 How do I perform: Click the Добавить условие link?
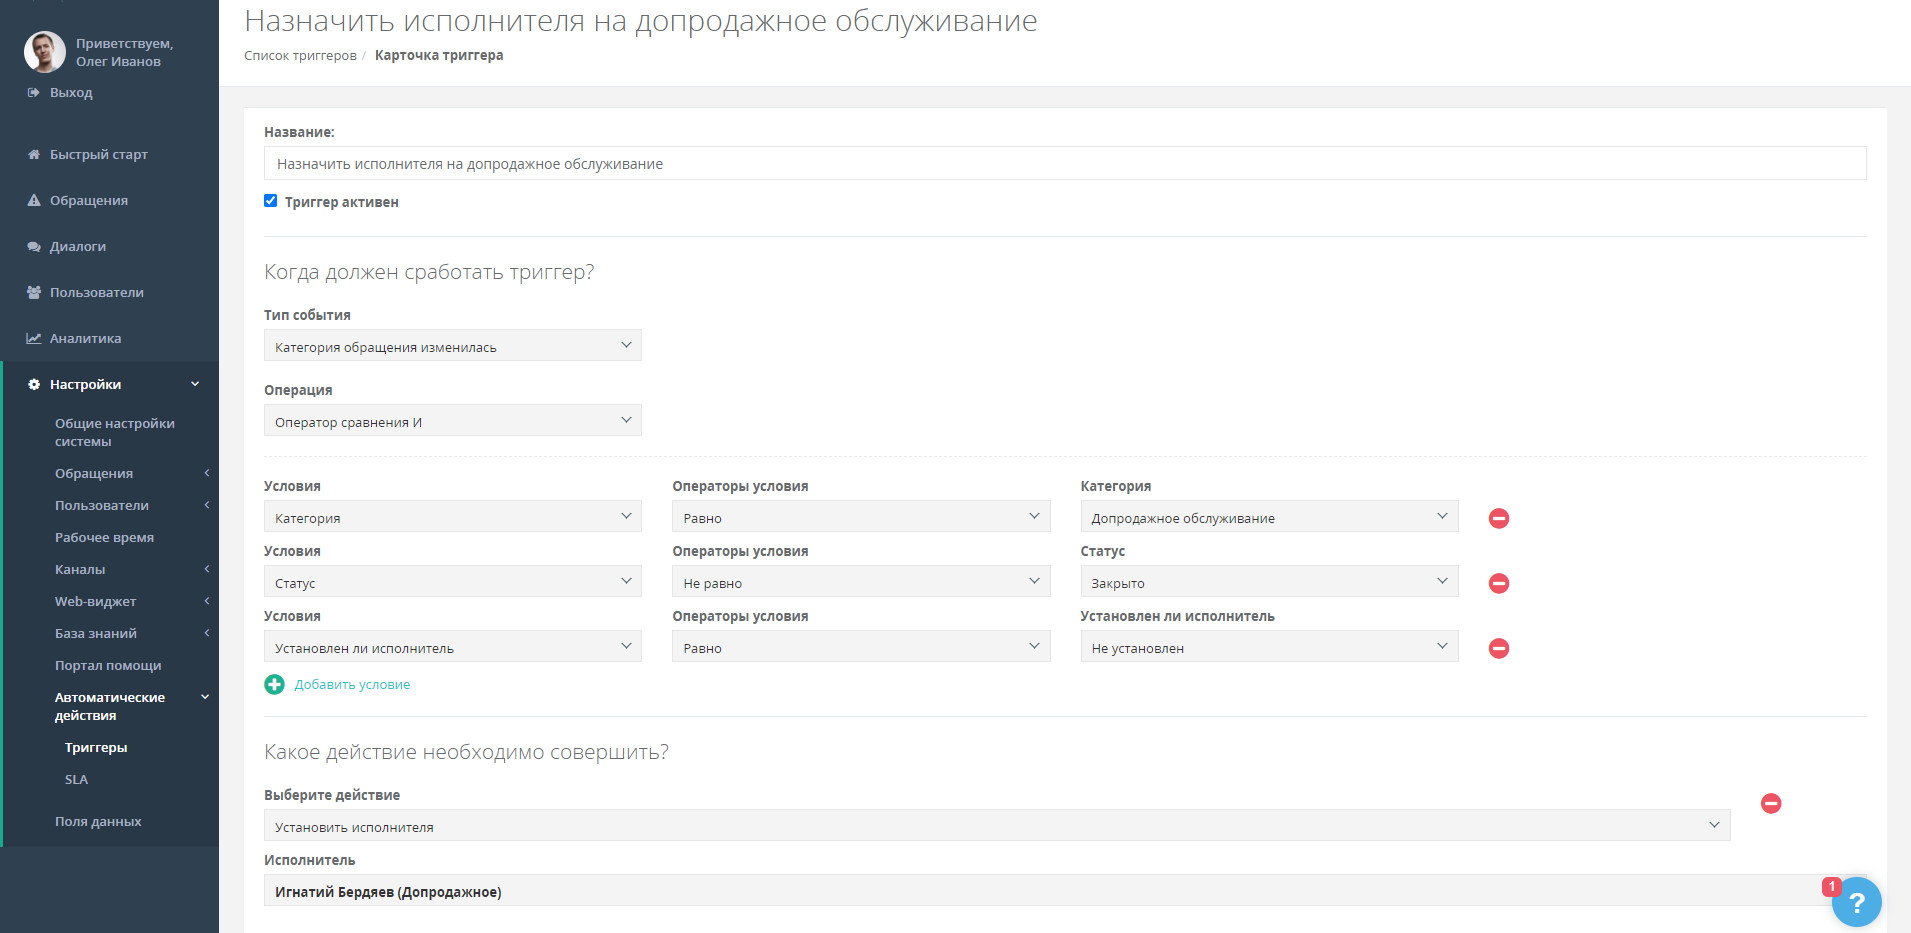[x=352, y=684]
